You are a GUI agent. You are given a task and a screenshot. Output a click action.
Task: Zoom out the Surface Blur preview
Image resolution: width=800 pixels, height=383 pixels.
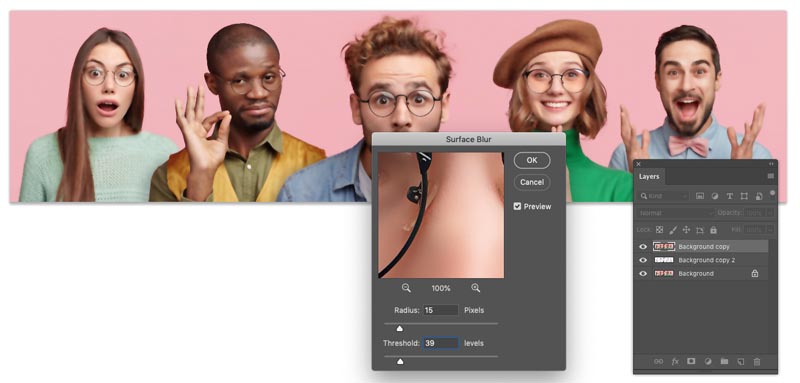[406, 288]
